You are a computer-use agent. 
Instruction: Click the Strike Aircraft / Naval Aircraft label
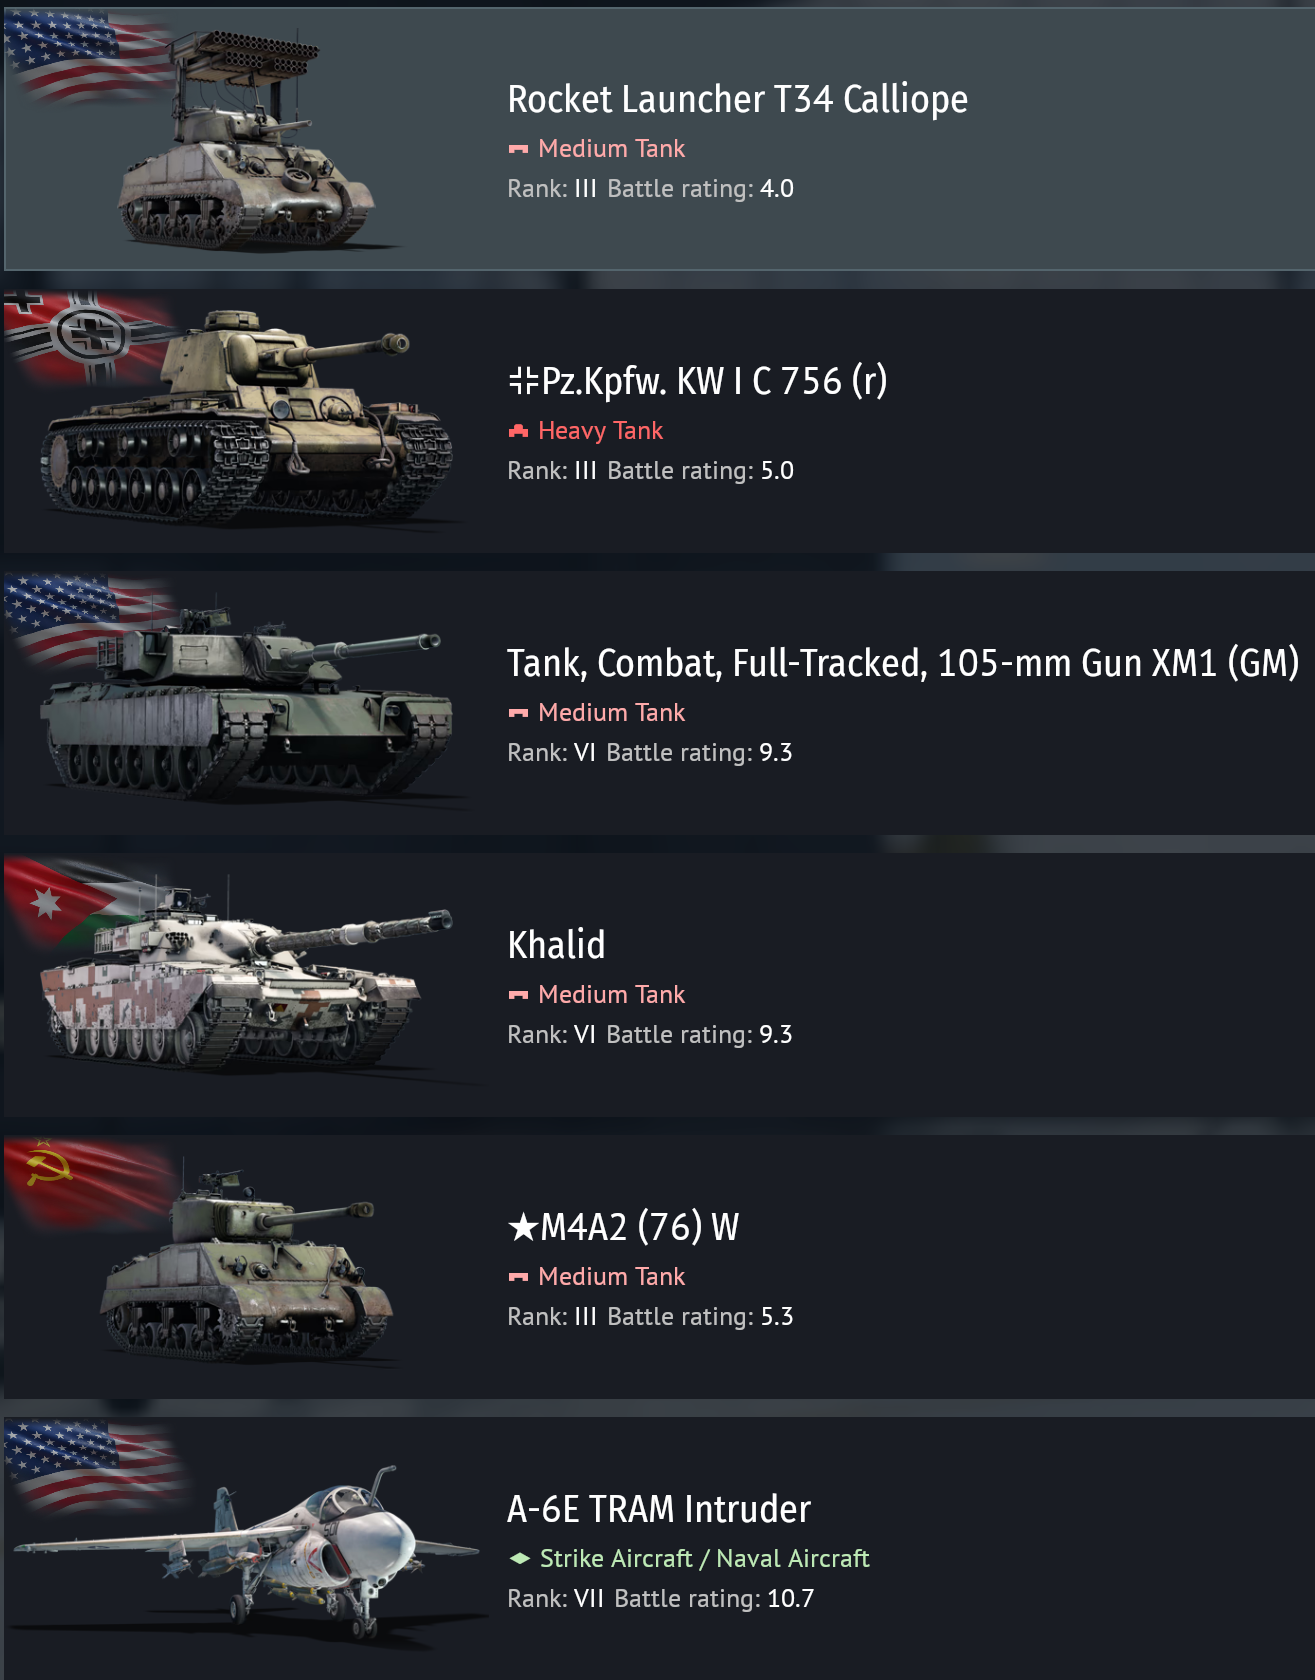[x=704, y=1558]
